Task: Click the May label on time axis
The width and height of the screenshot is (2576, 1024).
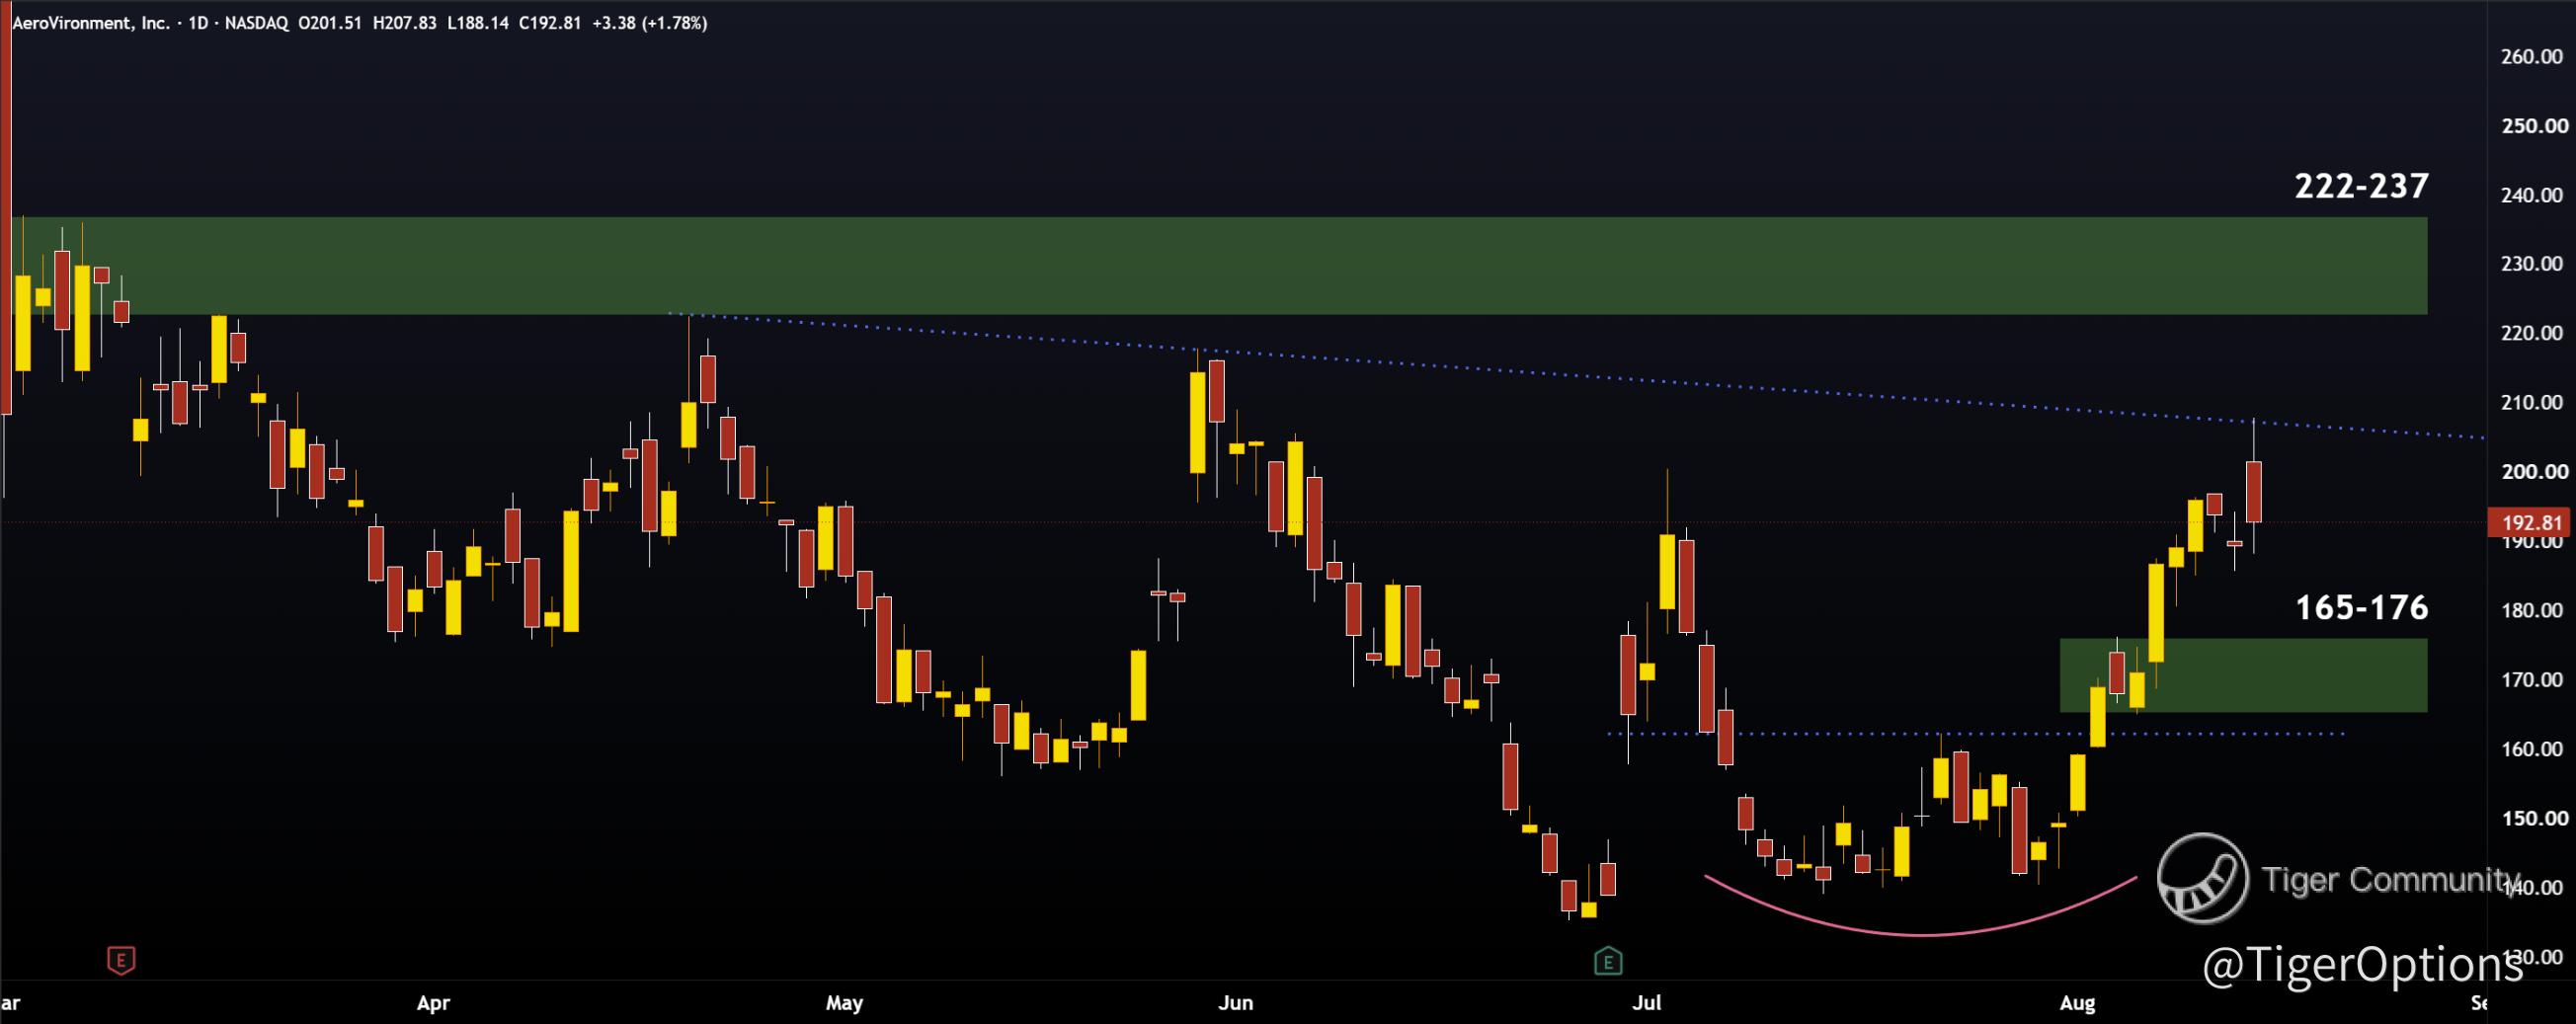Action: [x=845, y=1003]
